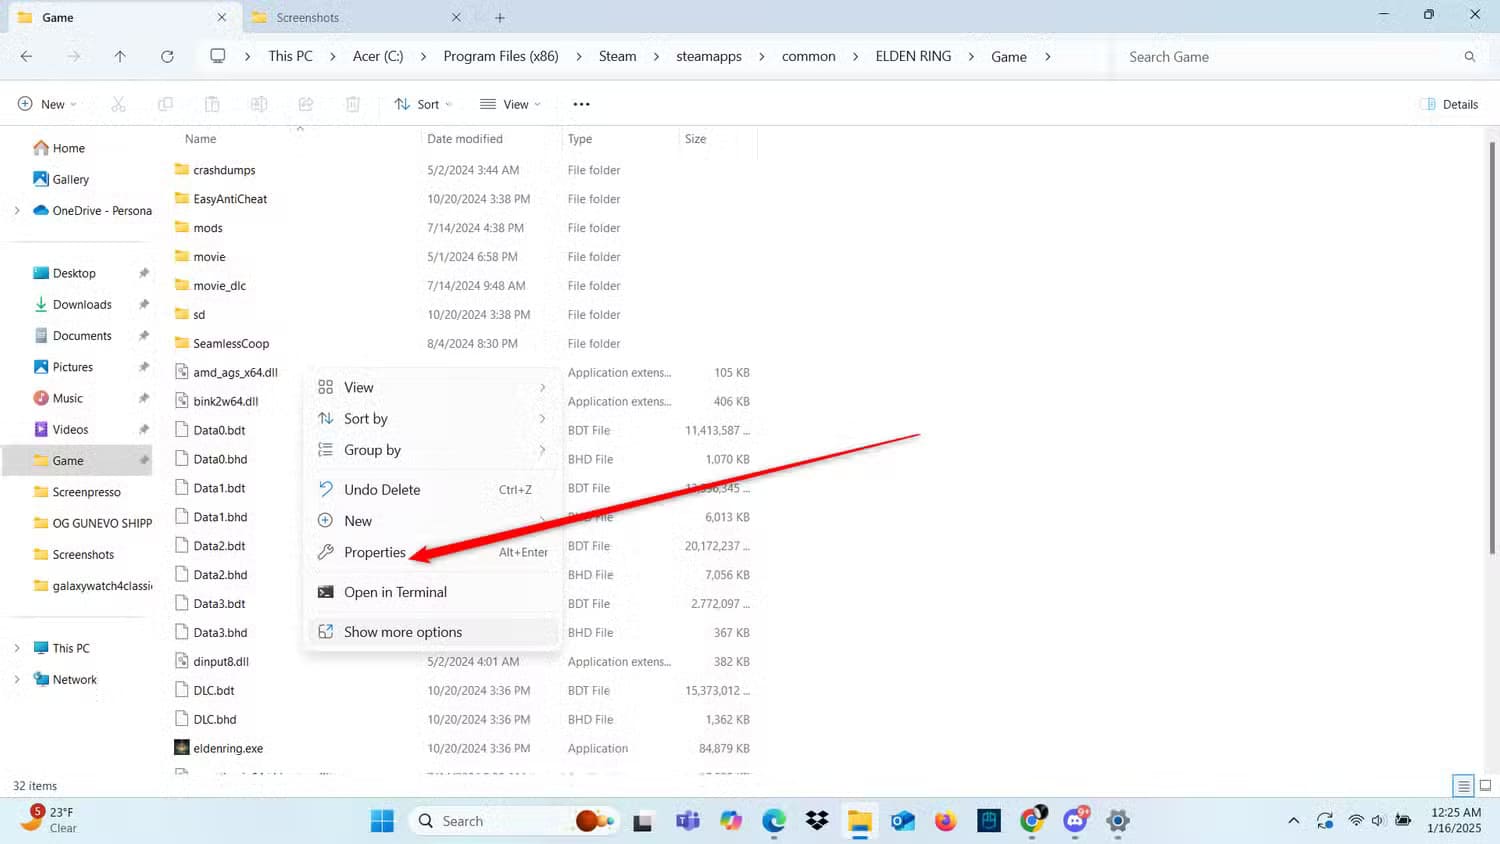Open Chrome from the taskbar
Viewport: 1500px width, 844px height.
(x=1032, y=821)
